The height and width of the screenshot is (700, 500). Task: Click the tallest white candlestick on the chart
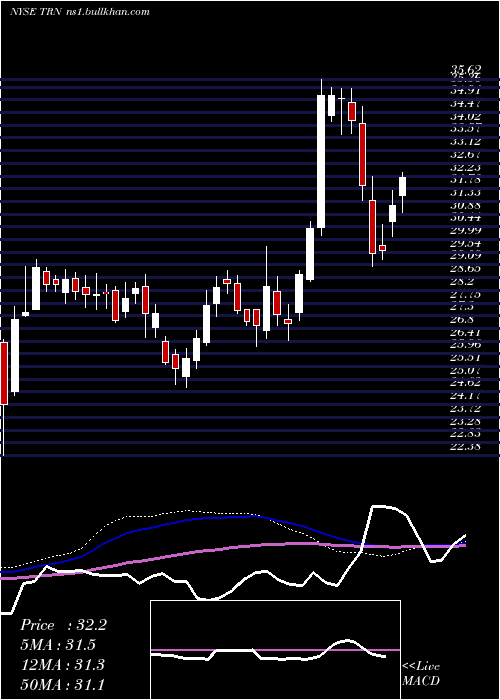click(321, 161)
